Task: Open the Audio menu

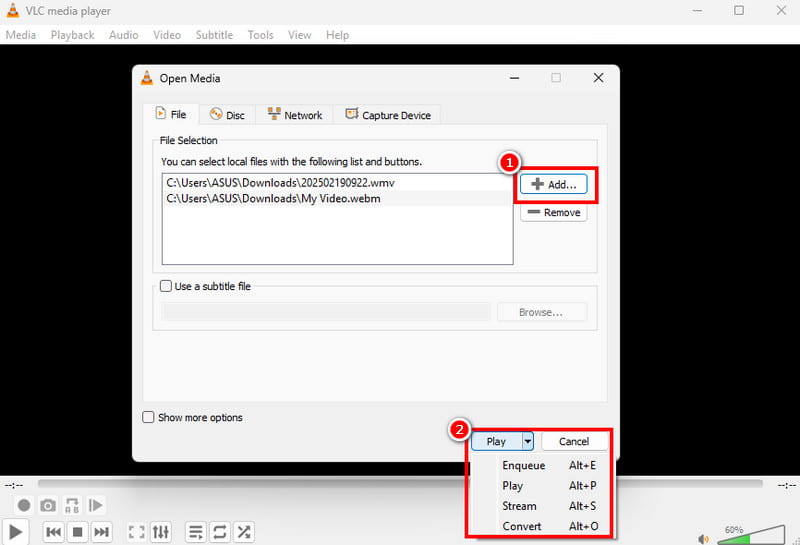Action: (123, 35)
